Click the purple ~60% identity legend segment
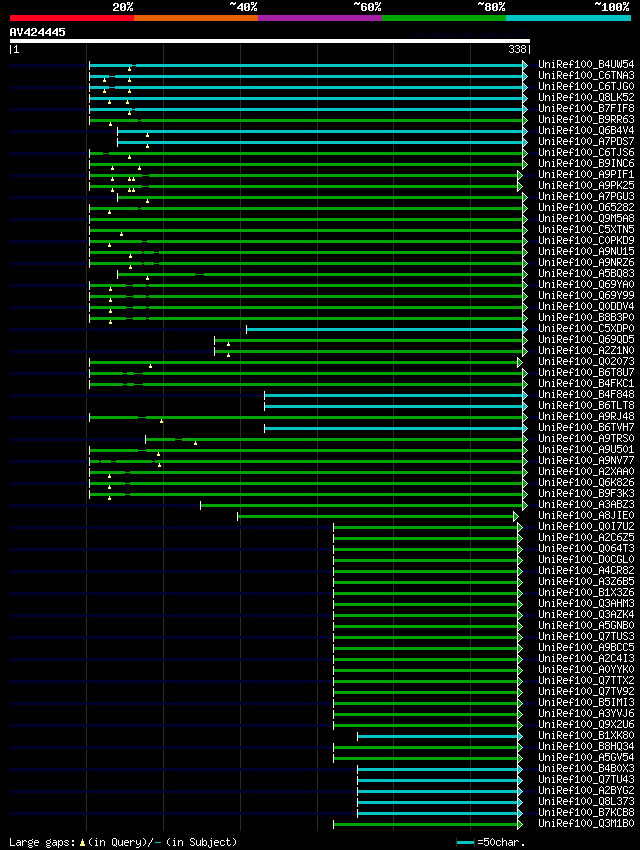Viewport: 640px width, 850px height. click(320, 18)
